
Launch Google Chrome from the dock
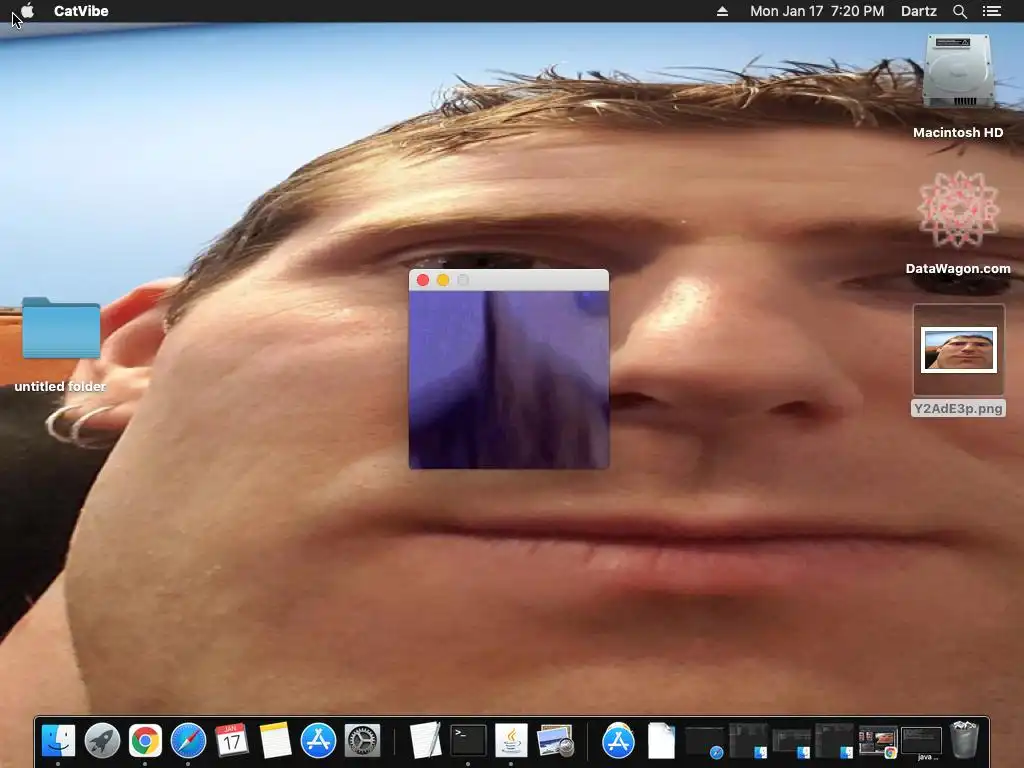[x=145, y=741]
